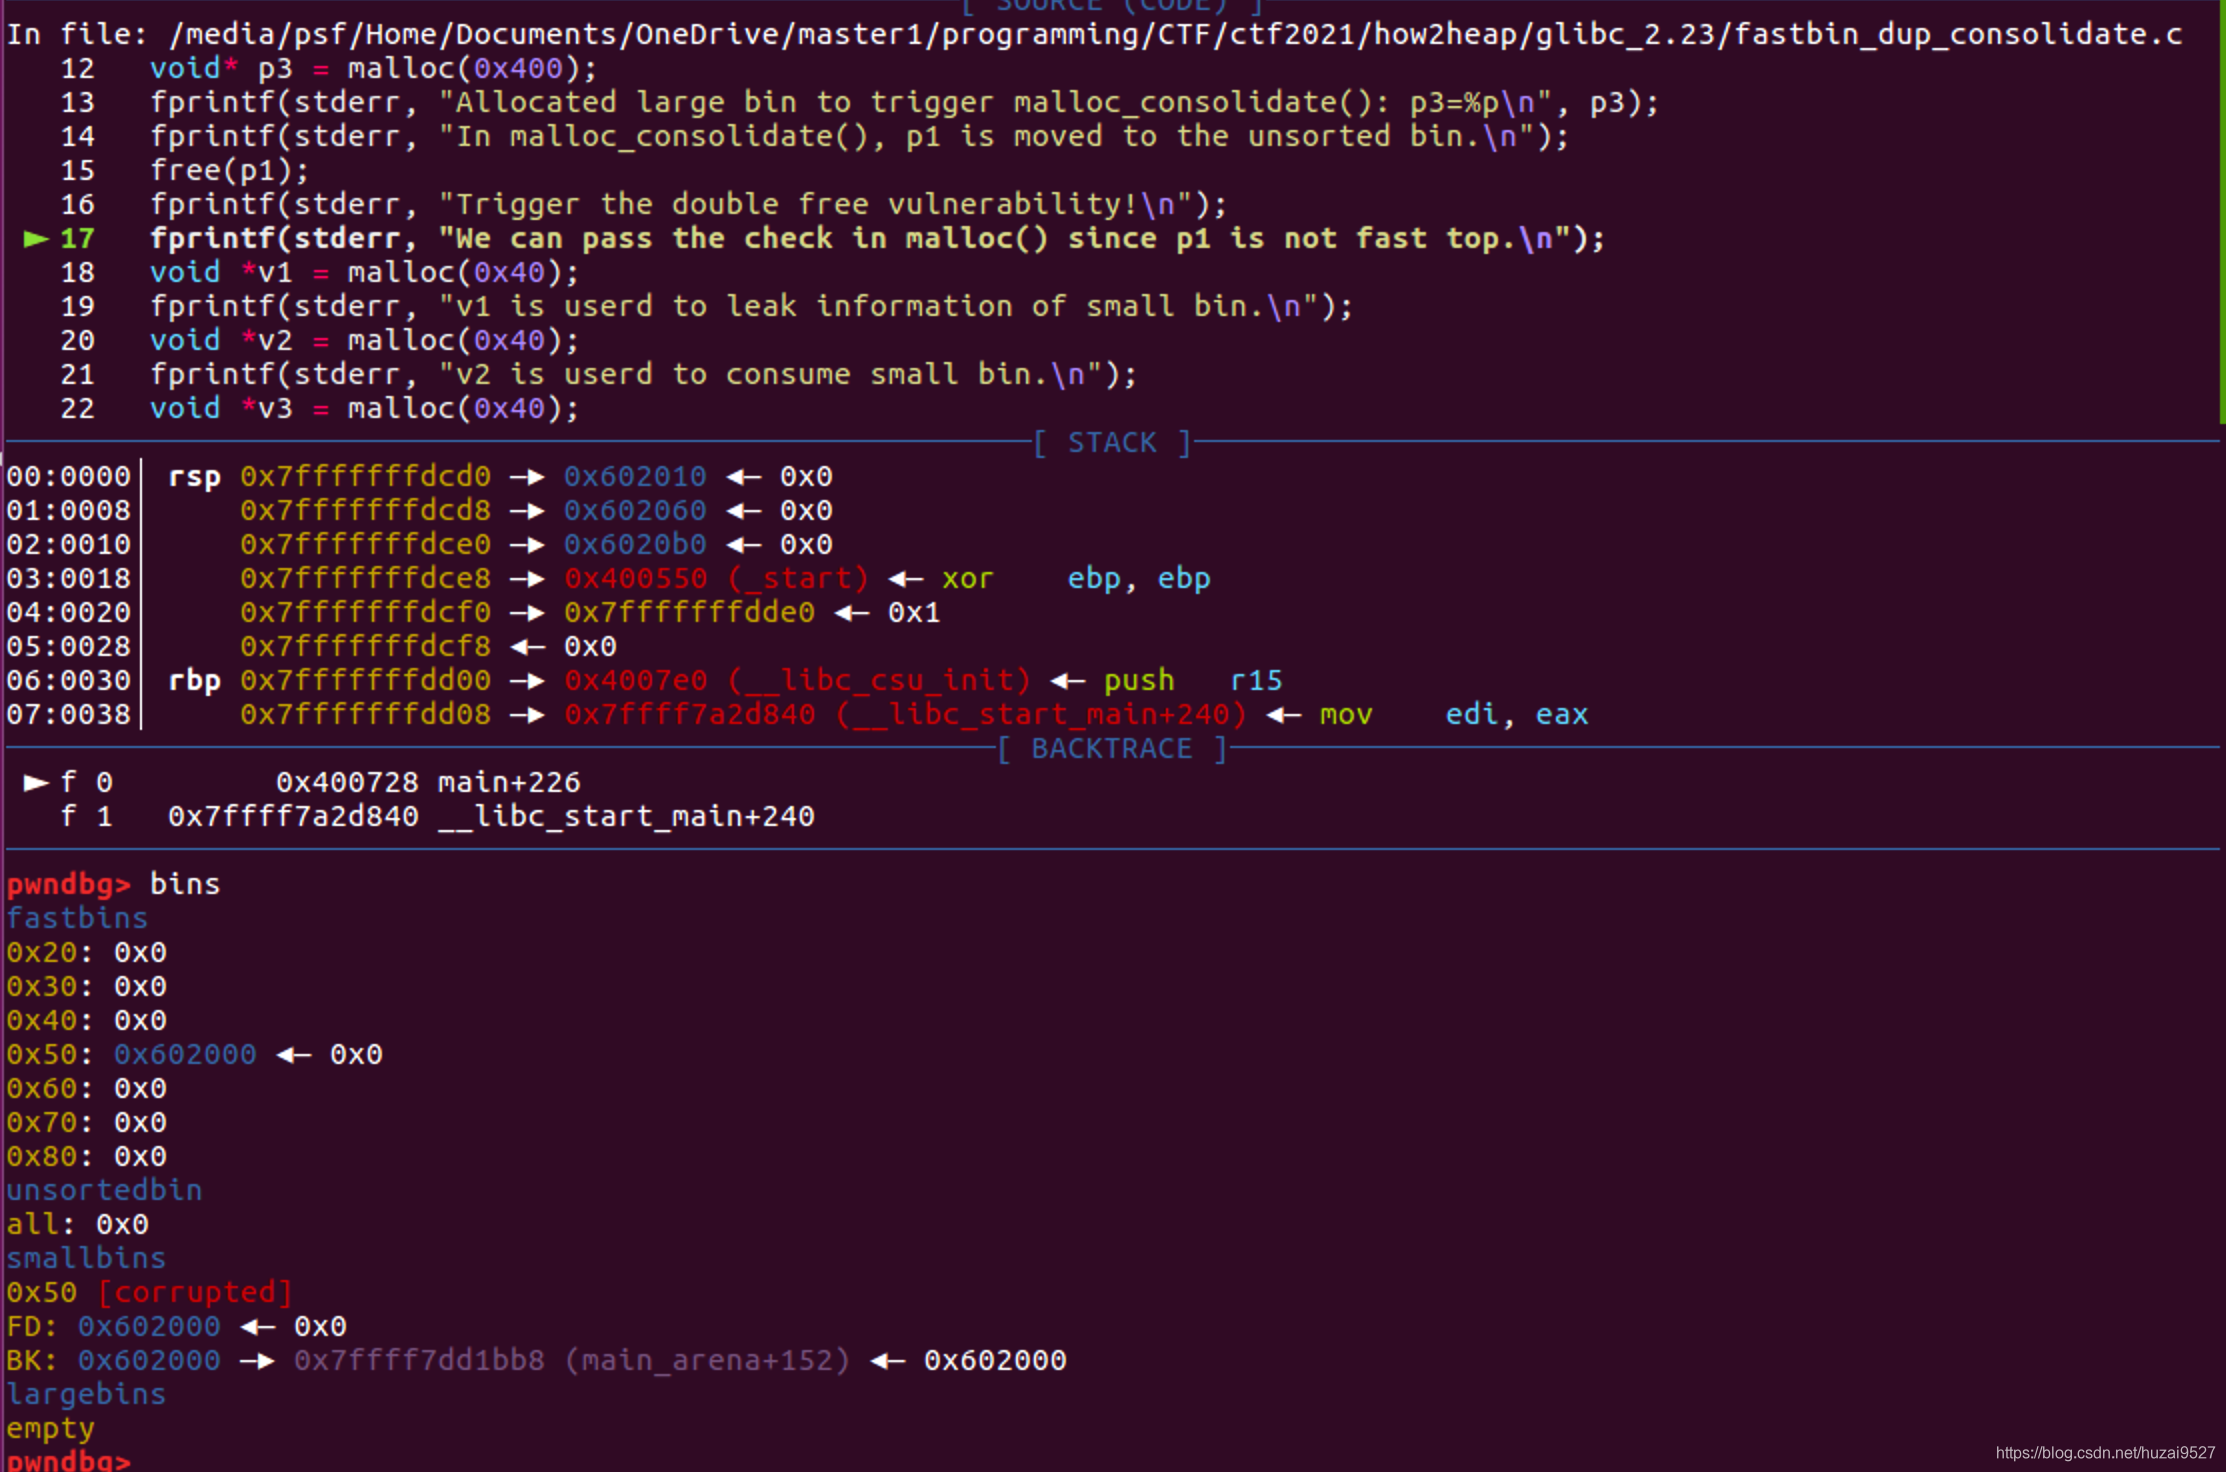Image resolution: width=2226 pixels, height=1472 pixels.
Task: Select stack address 0x7fffffffdcf8
Action: tap(365, 647)
